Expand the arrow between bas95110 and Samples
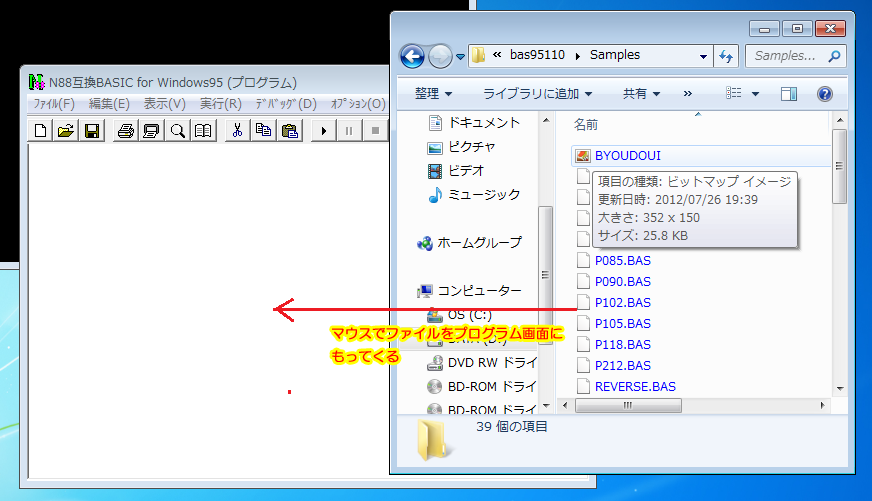 coord(578,56)
